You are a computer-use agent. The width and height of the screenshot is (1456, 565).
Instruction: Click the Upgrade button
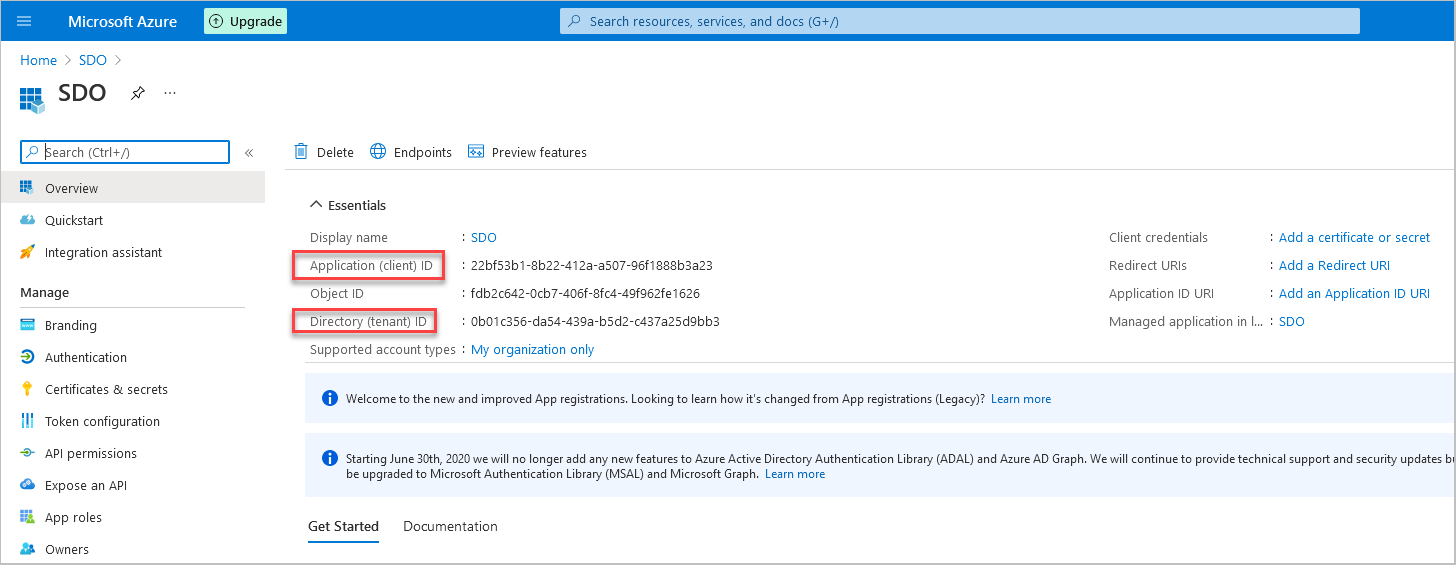click(x=245, y=21)
